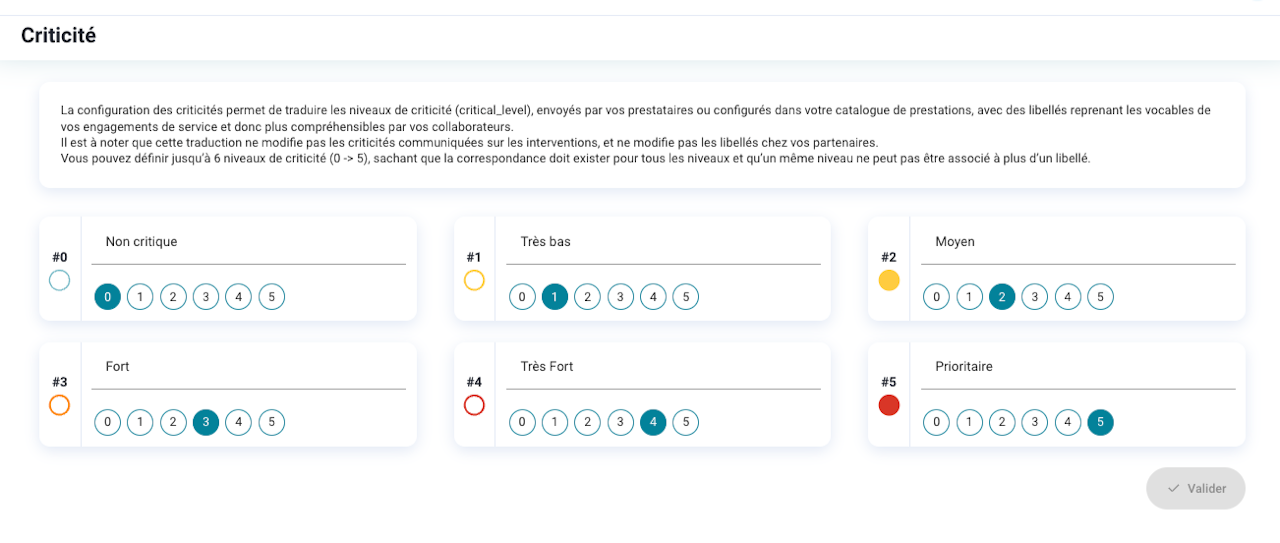
Task: Click the filled yellow swatch for #2
Action: click(x=888, y=280)
